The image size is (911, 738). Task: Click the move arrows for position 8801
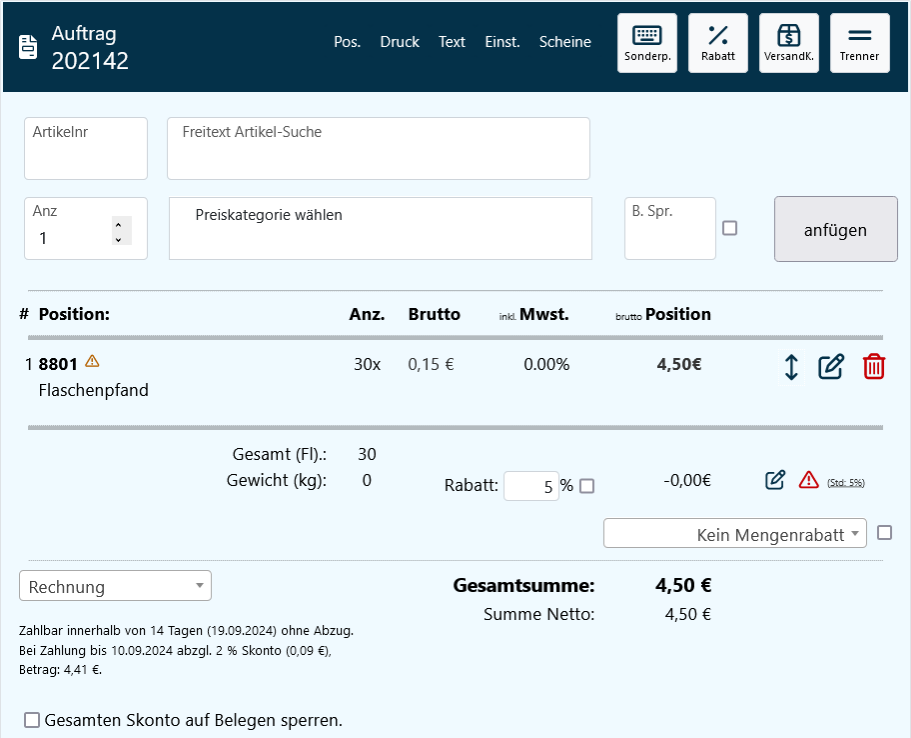(791, 367)
